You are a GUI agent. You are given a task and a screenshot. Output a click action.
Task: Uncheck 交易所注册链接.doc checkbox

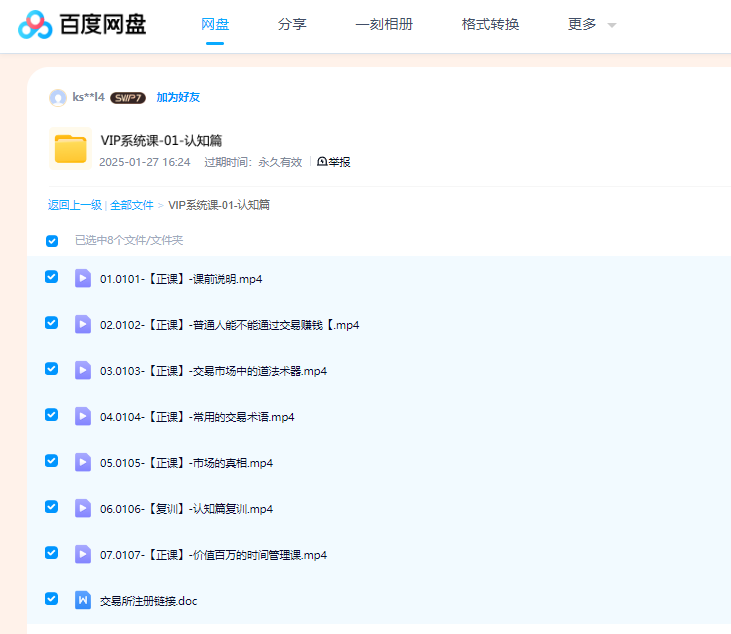coord(51,599)
